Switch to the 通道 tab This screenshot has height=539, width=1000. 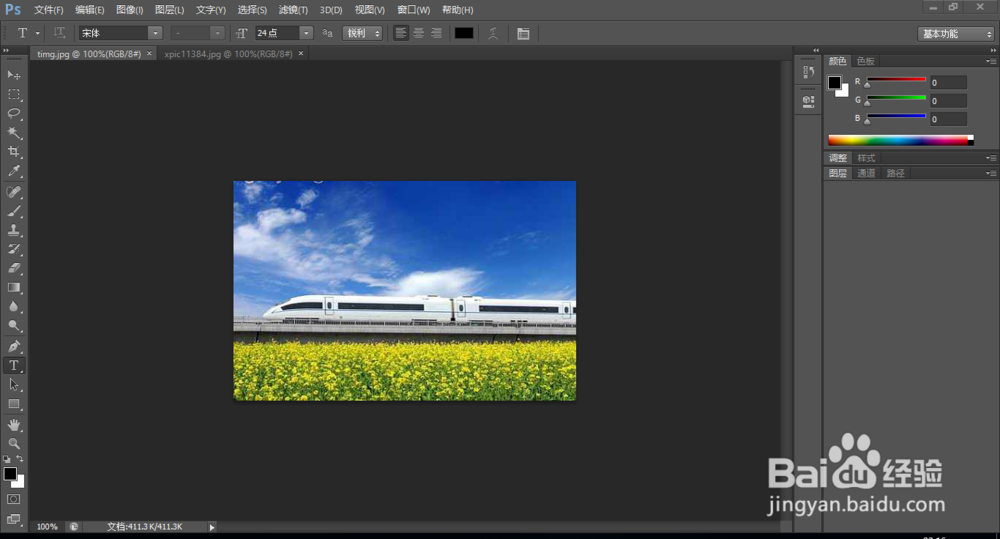[865, 173]
